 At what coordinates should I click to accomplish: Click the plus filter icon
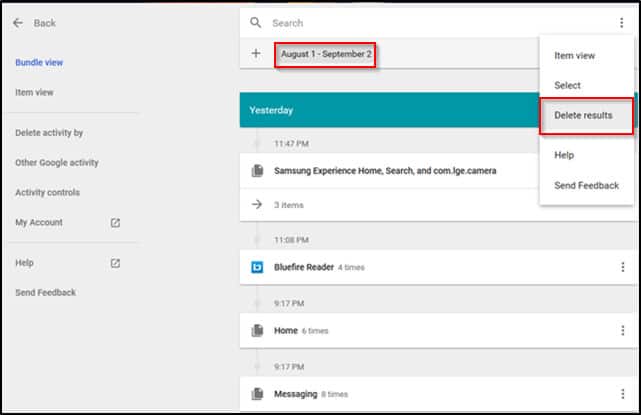256,53
